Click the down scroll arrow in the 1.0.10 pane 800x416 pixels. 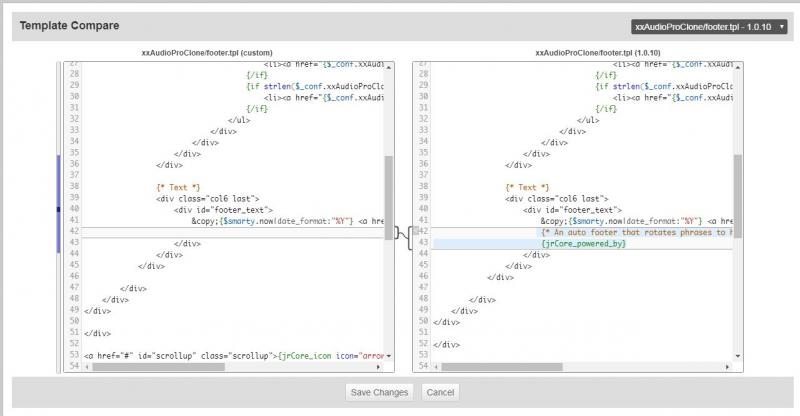(738, 356)
